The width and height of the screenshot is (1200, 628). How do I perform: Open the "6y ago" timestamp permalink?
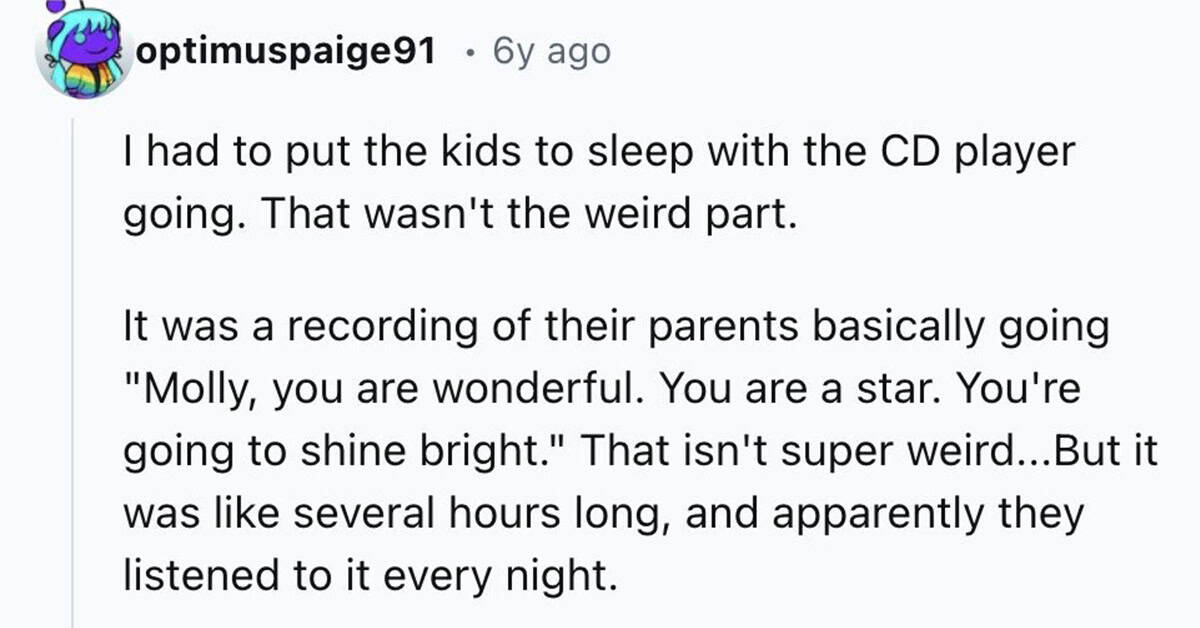point(552,51)
